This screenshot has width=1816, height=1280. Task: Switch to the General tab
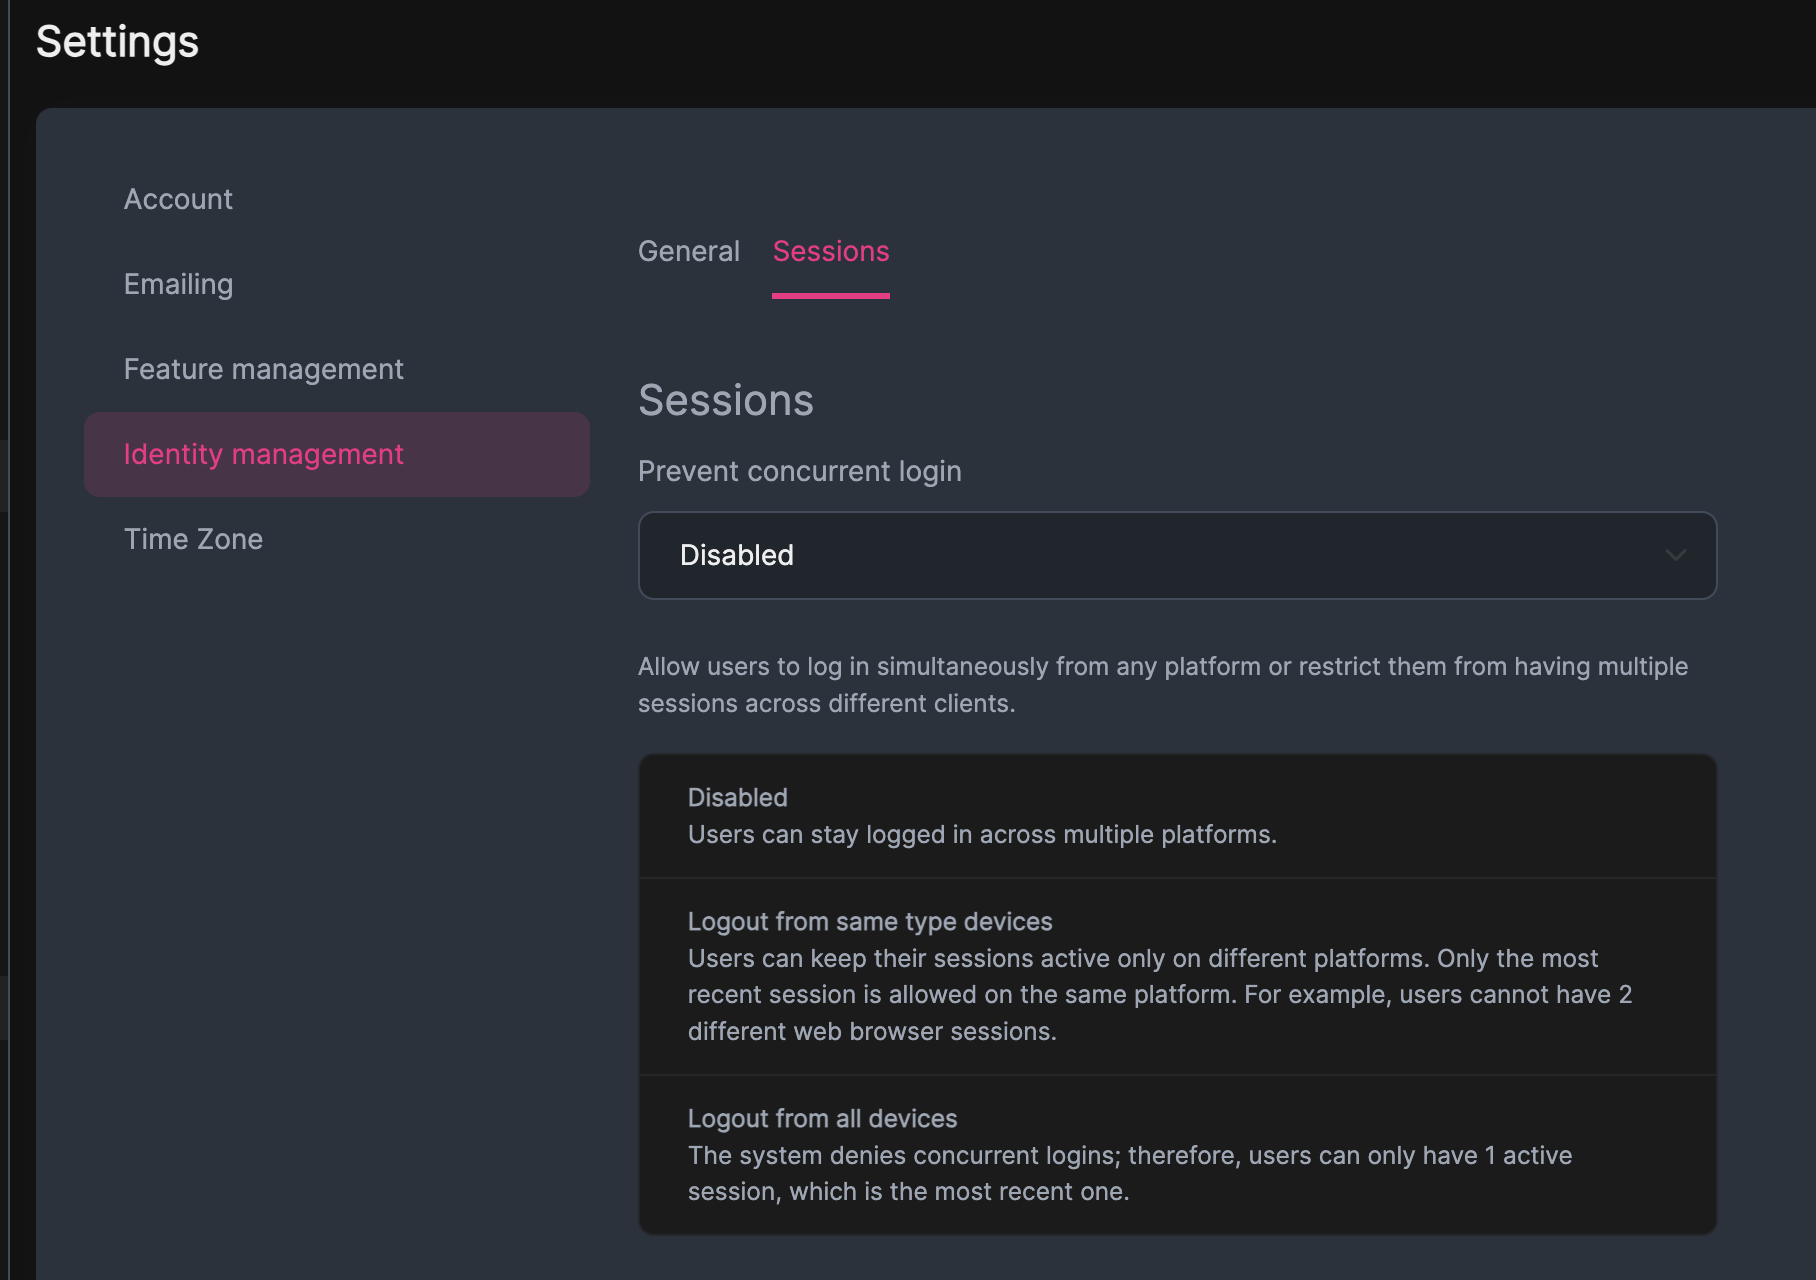click(x=688, y=251)
